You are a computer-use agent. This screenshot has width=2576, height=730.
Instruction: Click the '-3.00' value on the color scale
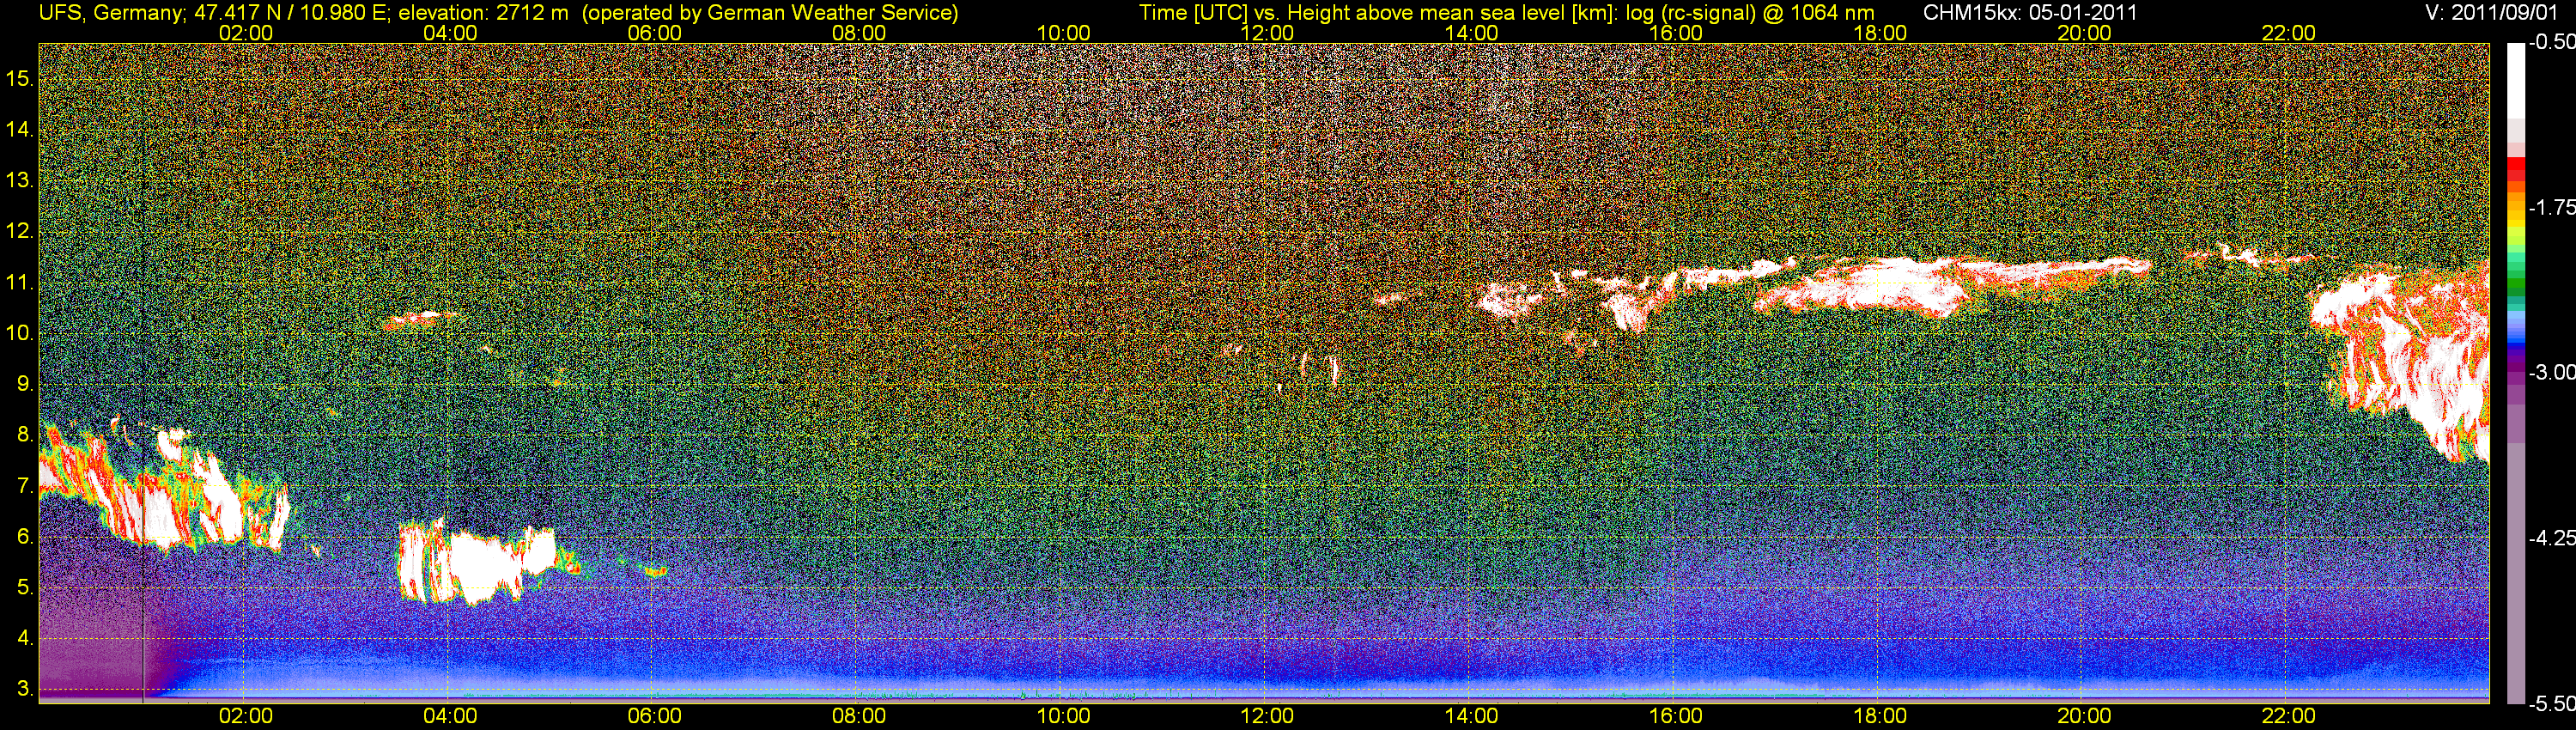2551,373
